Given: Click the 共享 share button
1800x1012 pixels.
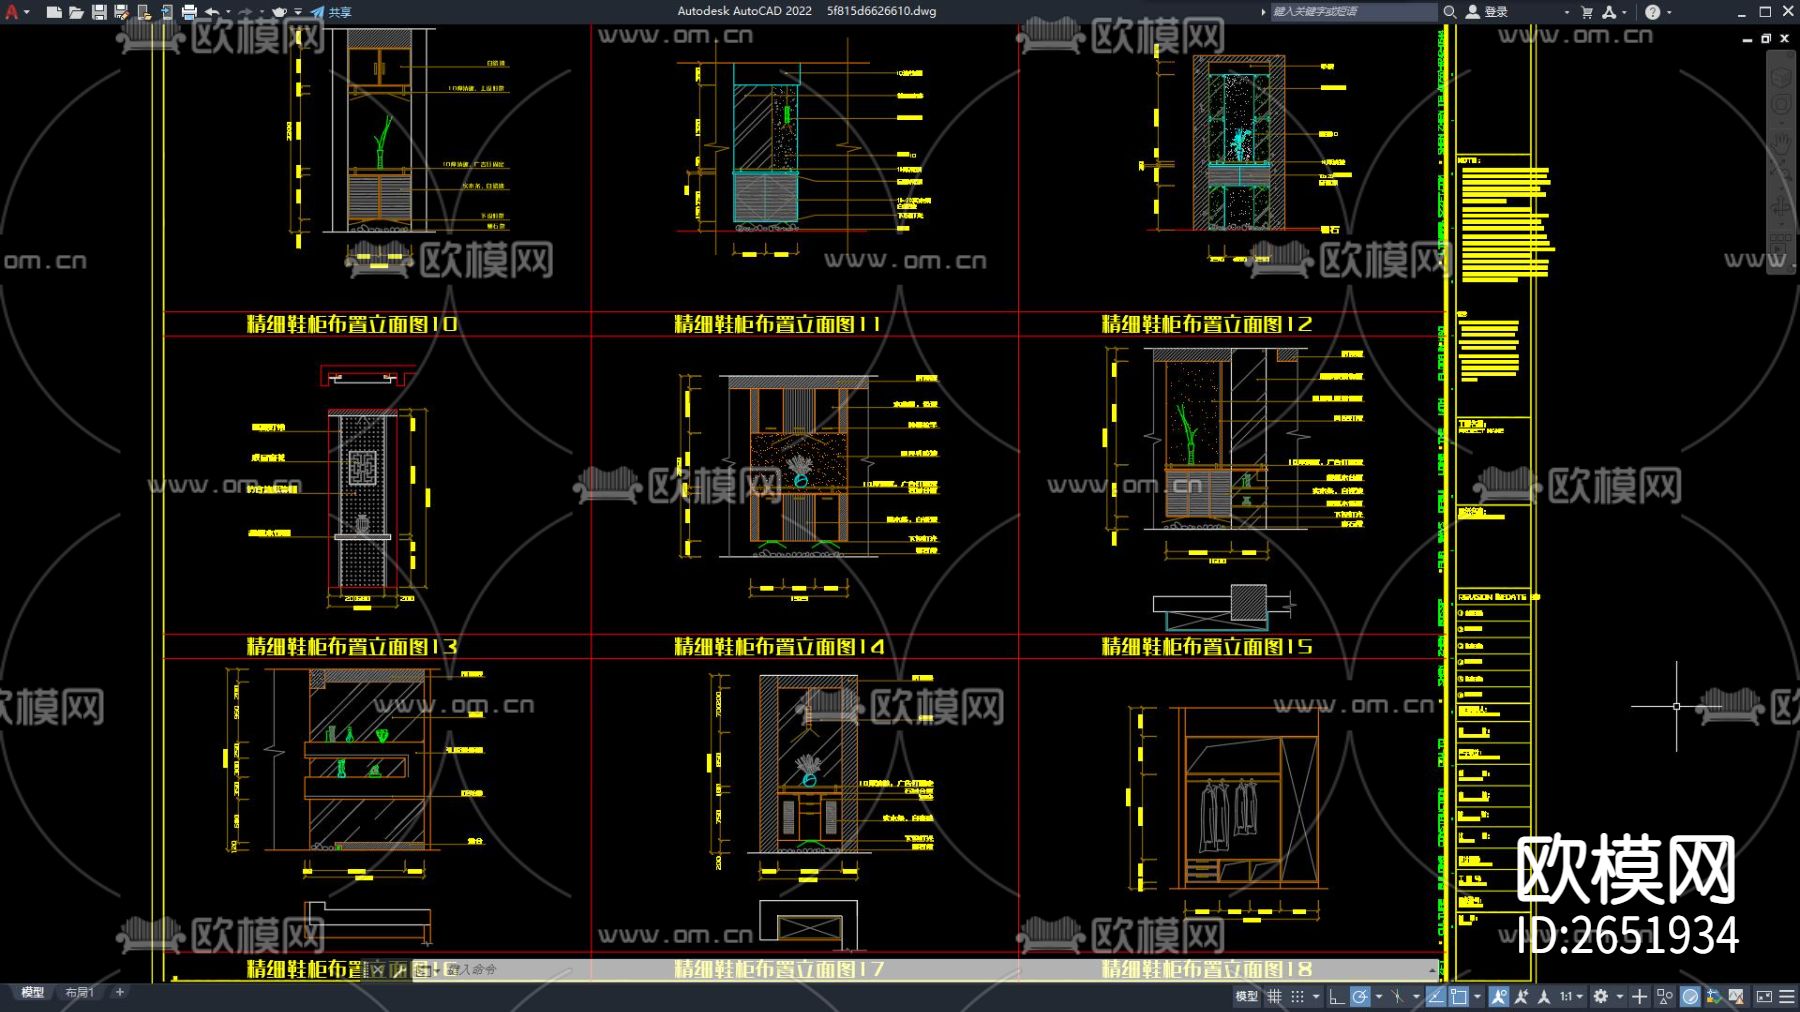Looking at the screenshot, I should [332, 12].
